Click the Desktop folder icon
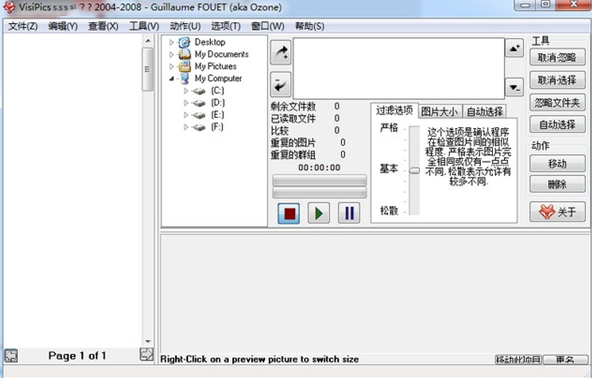Viewport: 592px width, 378px height. (184, 42)
